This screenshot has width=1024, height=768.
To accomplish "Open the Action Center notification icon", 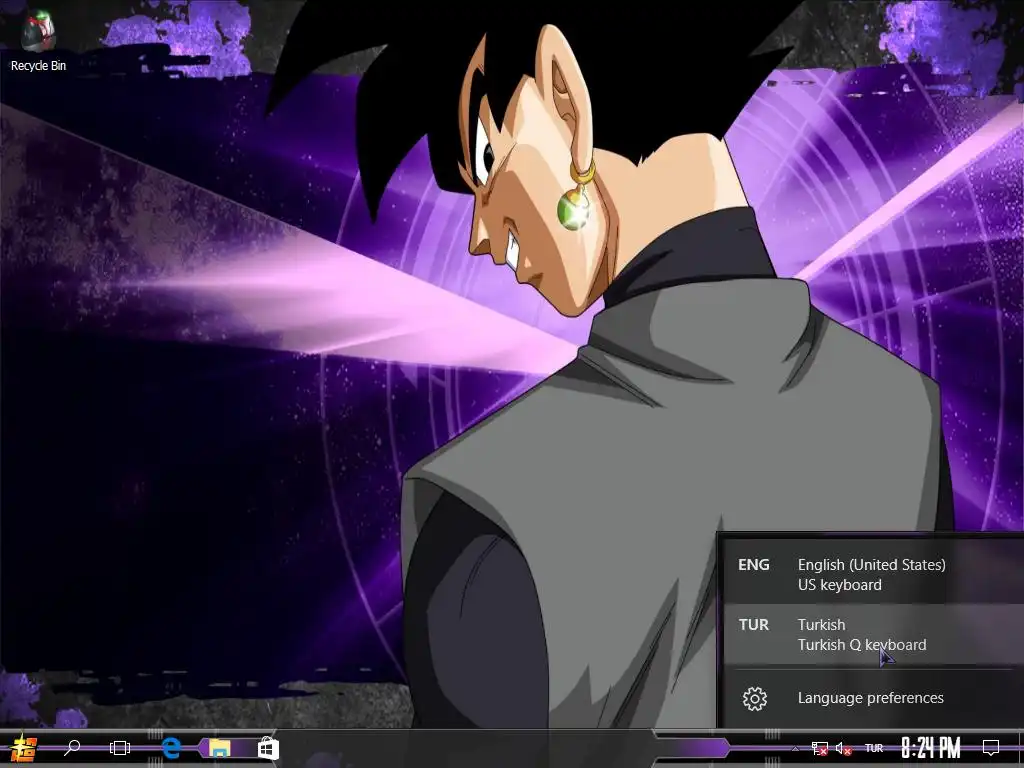I will click(991, 748).
